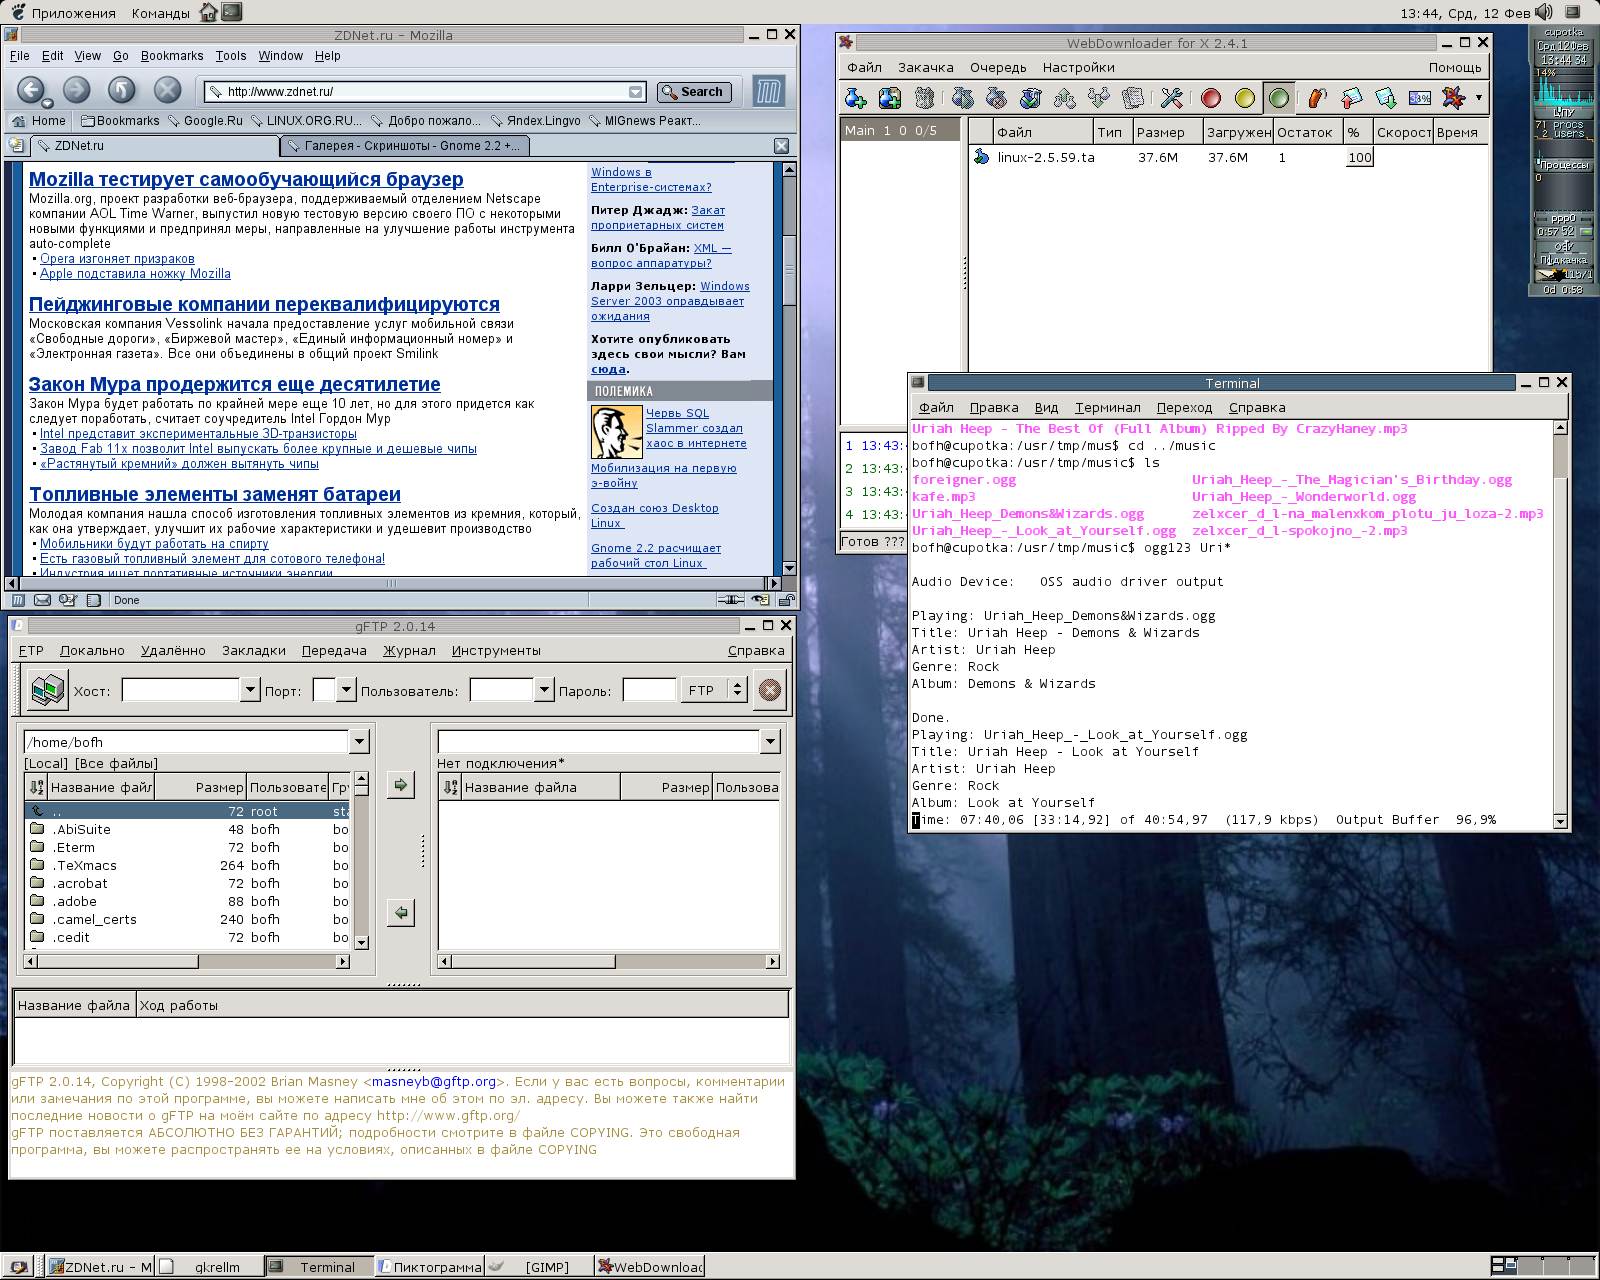Click Mozilla's Forward navigation button
The height and width of the screenshot is (1280, 1600).
coord(76,90)
